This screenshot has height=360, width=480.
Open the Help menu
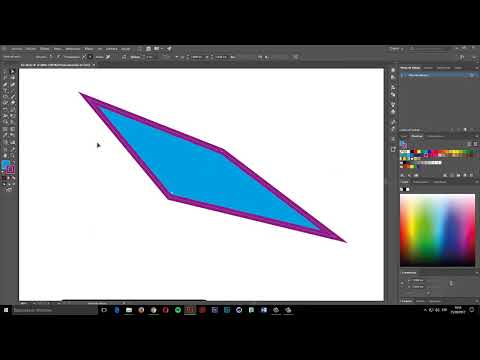(x=125, y=49)
